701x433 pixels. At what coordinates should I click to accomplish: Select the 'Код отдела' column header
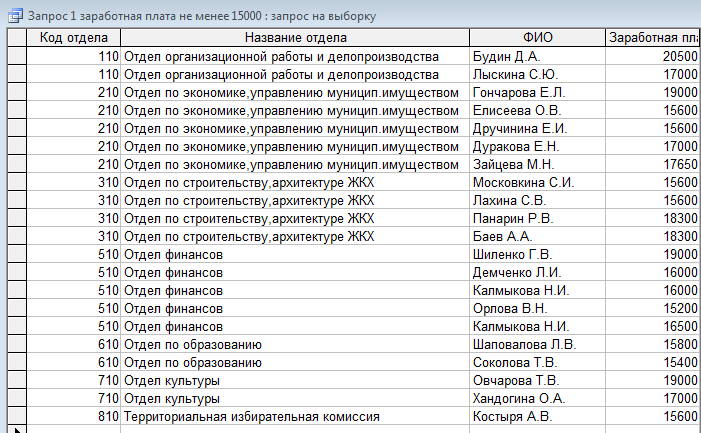74,38
